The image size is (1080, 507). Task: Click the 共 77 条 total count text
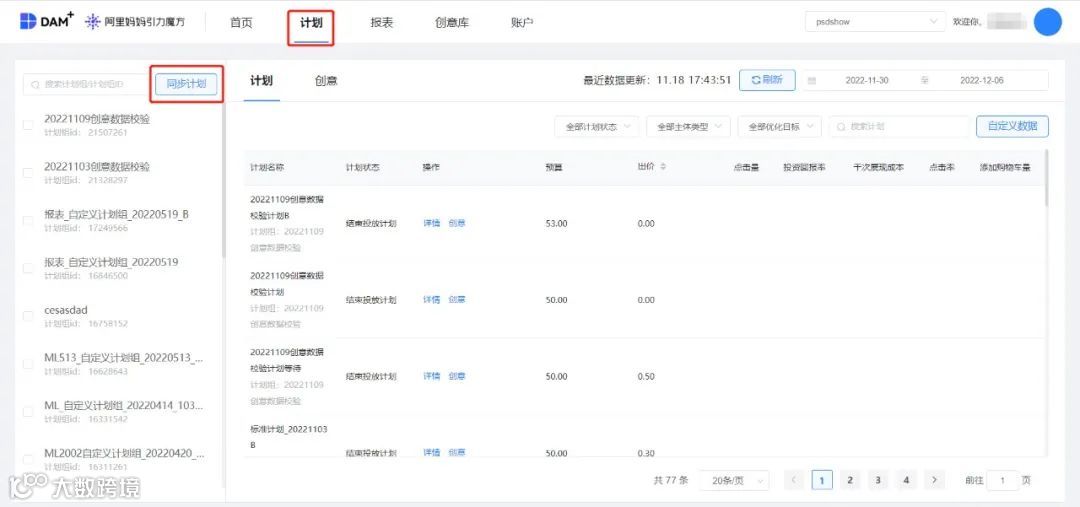671,480
